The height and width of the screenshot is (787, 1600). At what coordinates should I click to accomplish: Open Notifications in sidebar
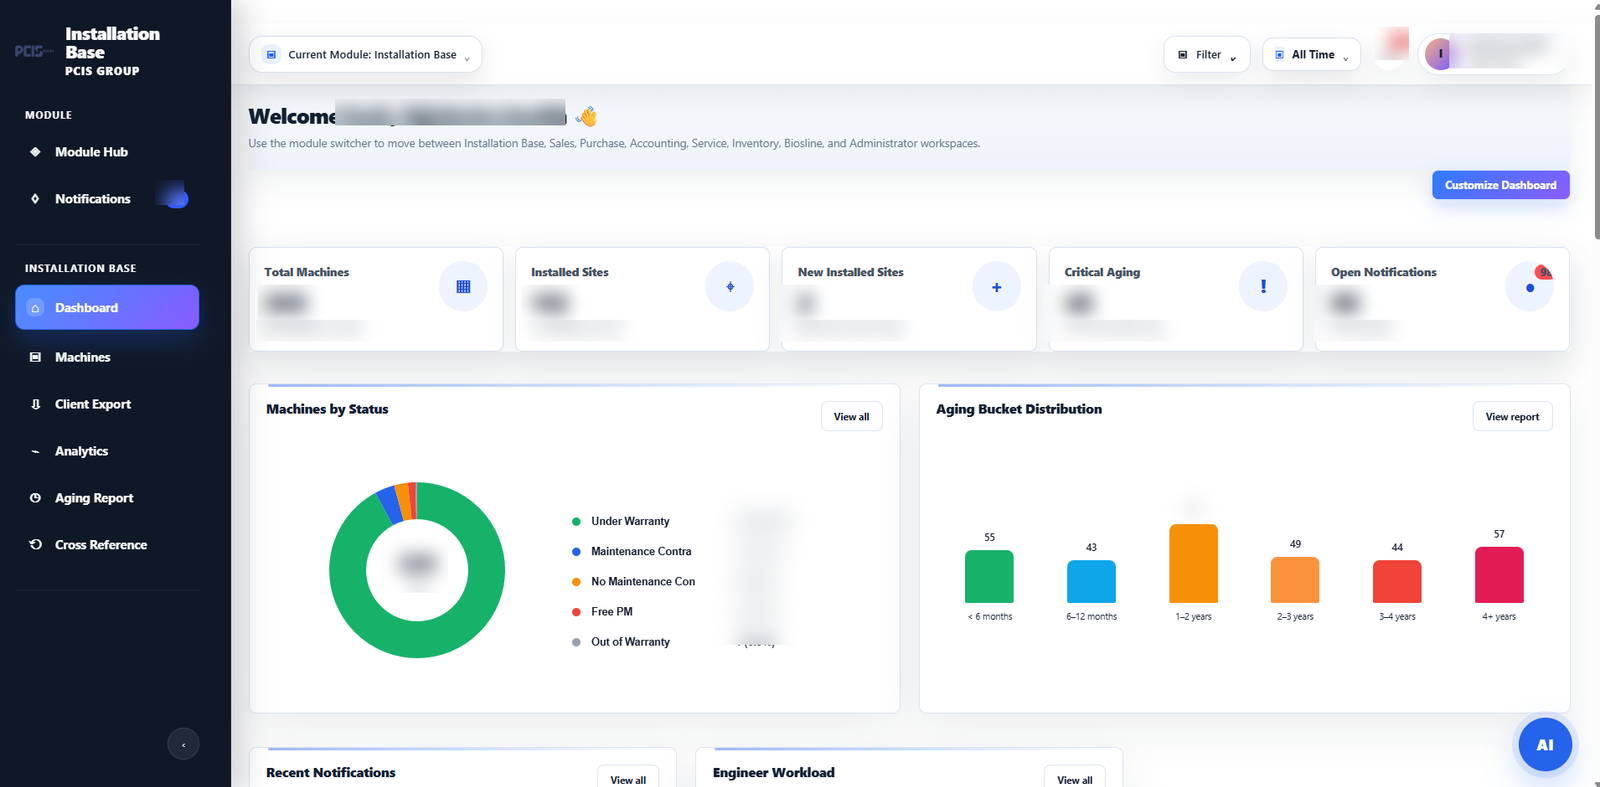coord(107,199)
